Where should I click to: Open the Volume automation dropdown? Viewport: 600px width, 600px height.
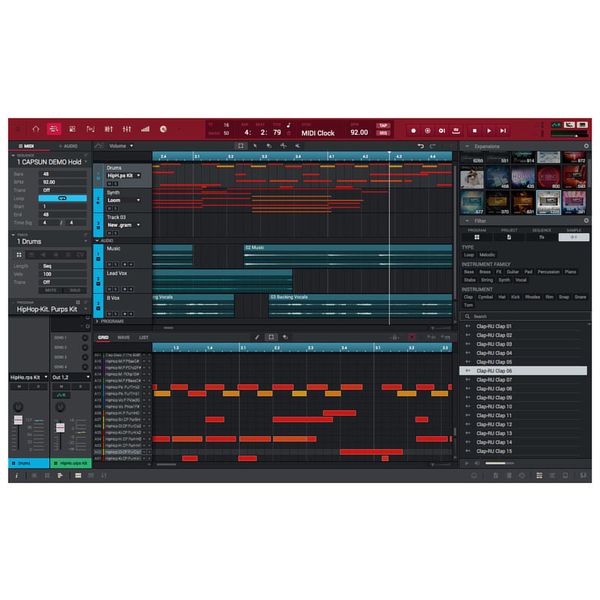pos(121,146)
